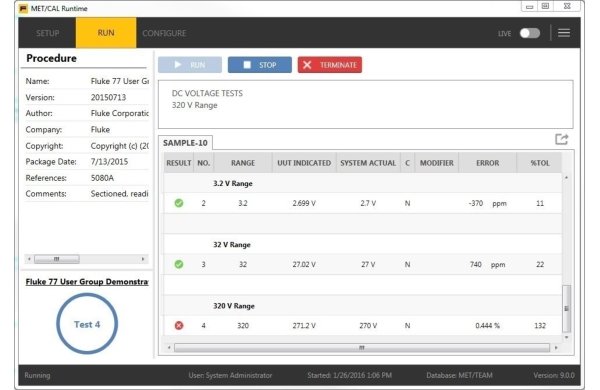Open Fluke 77 User Group Demonstration link

[x=87, y=282]
